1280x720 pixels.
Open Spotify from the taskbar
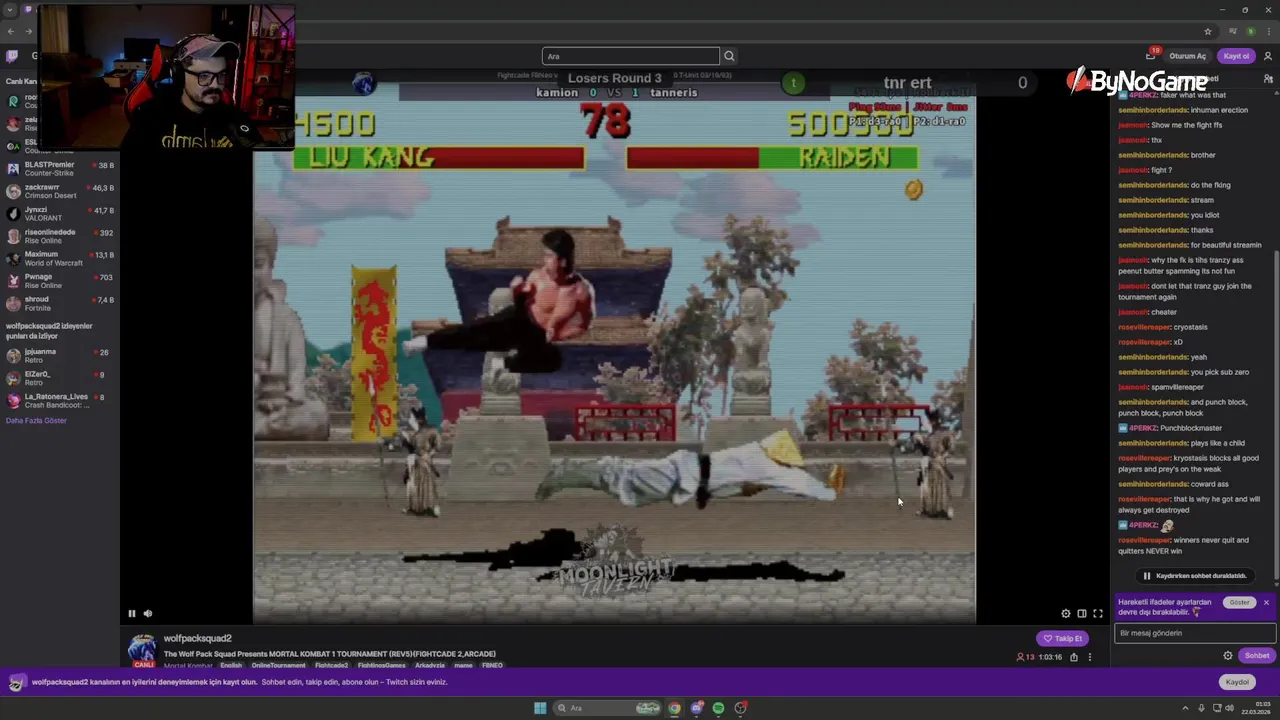[718, 708]
